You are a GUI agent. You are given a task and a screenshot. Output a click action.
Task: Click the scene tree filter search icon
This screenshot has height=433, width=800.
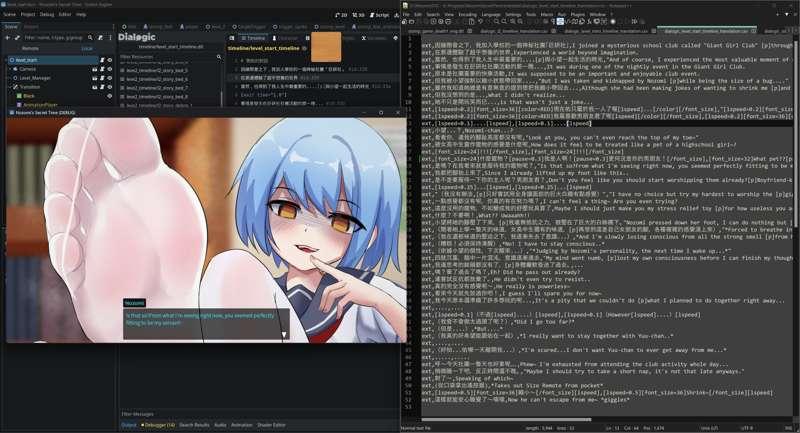(90, 38)
